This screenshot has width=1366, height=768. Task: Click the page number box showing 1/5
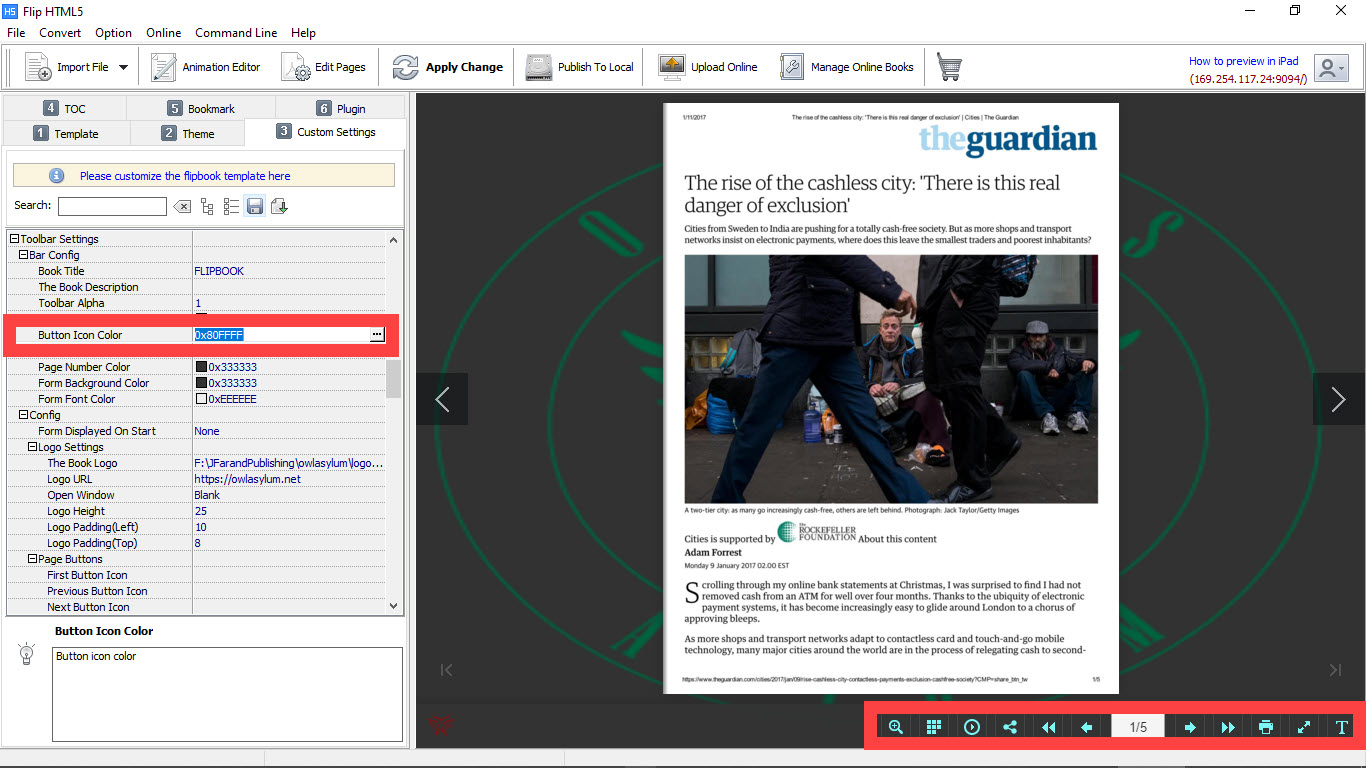click(1138, 727)
